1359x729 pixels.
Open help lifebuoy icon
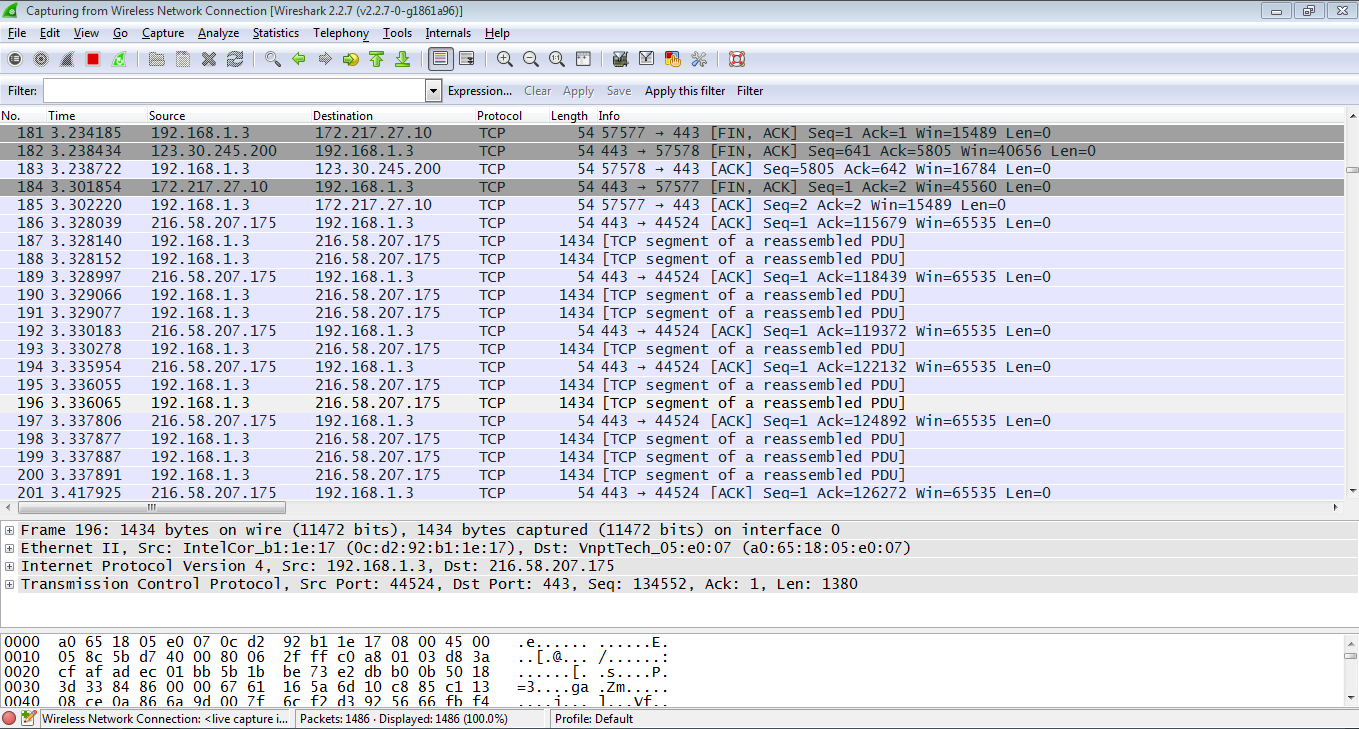point(737,59)
